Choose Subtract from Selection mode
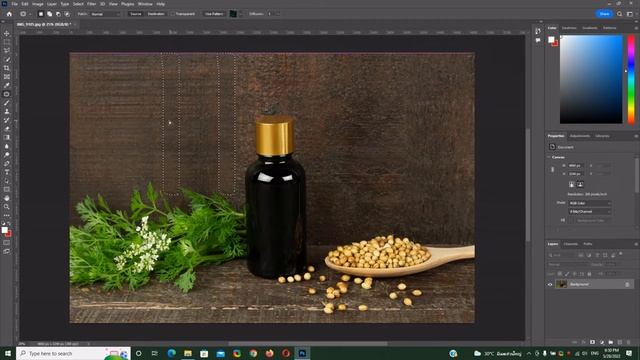Image resolution: width=640 pixels, height=360 pixels. [58, 14]
